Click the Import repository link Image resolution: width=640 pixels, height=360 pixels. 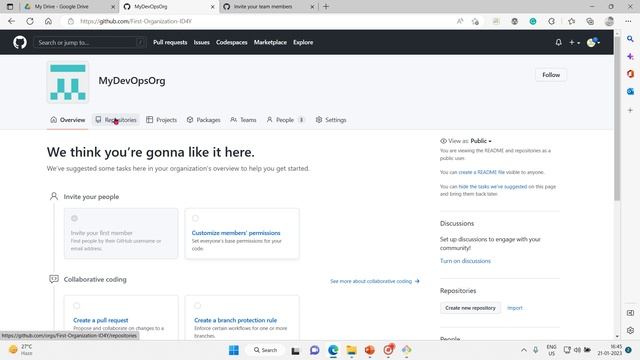[515, 308]
